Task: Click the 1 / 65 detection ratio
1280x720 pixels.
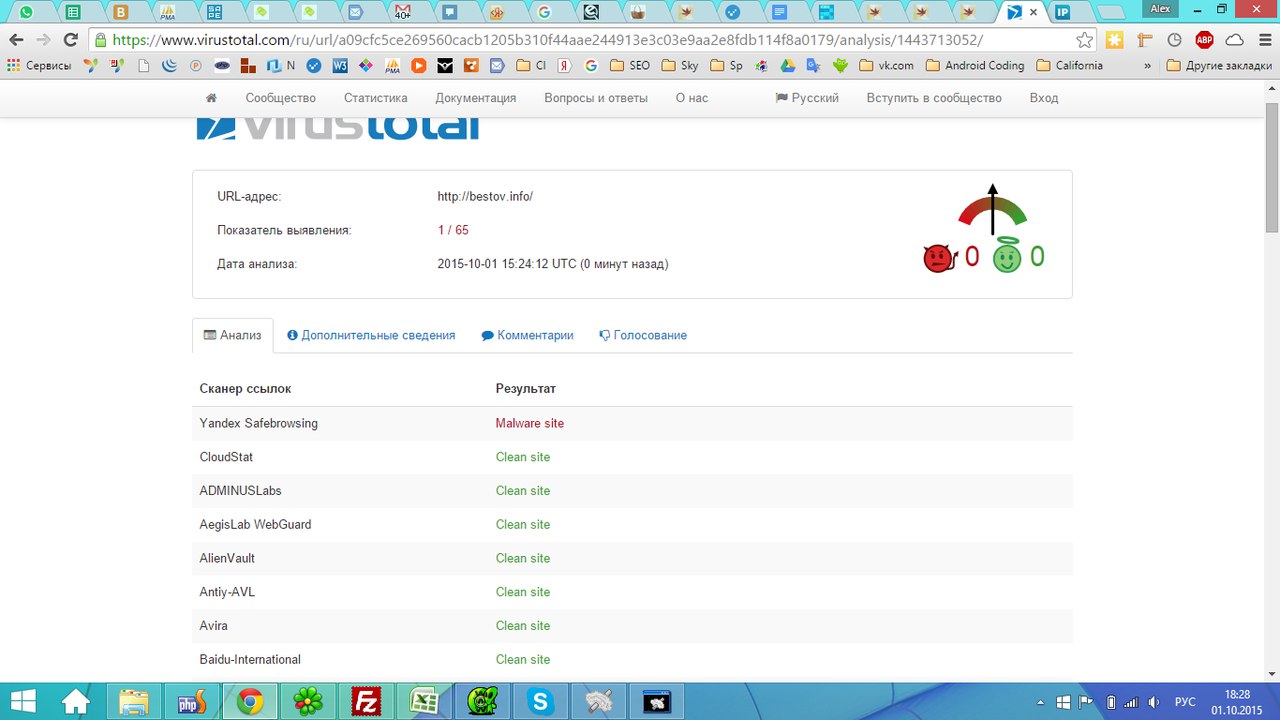Action: (x=453, y=230)
